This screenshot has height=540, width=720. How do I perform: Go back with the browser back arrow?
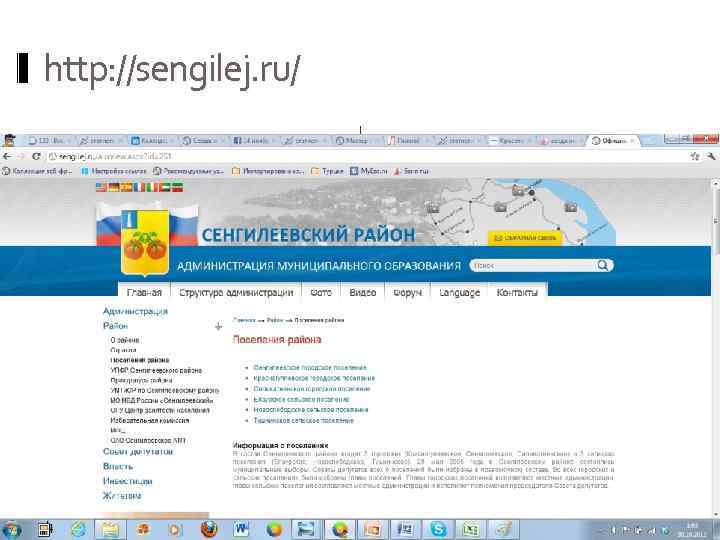point(7,157)
